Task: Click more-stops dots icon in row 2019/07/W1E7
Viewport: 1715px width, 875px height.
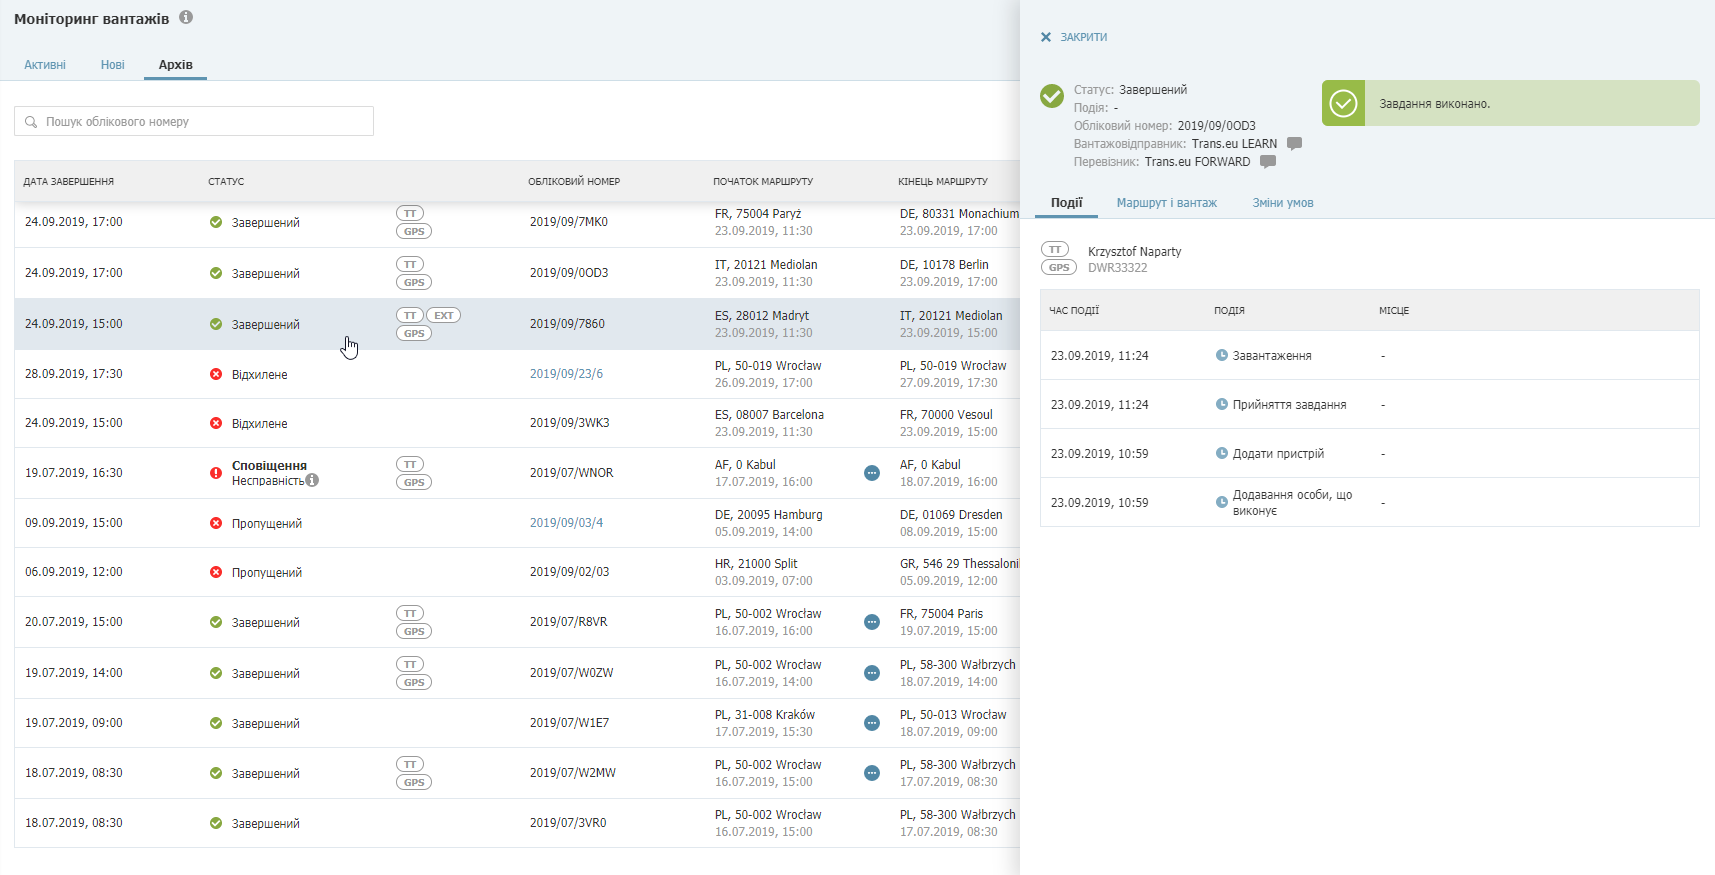Action: pos(872,723)
